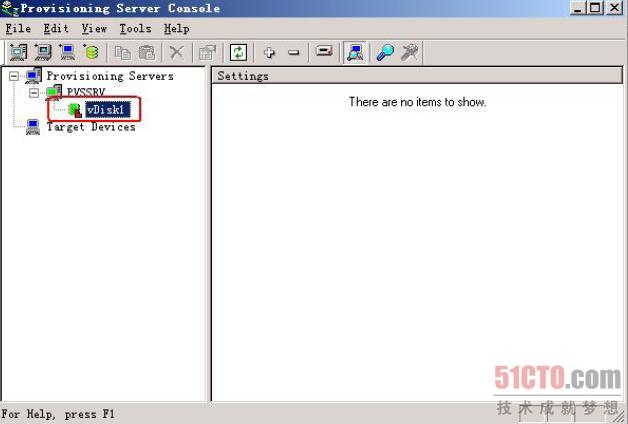This screenshot has height=424, width=628.
Task: Open the Tools menu
Action: (x=135, y=29)
